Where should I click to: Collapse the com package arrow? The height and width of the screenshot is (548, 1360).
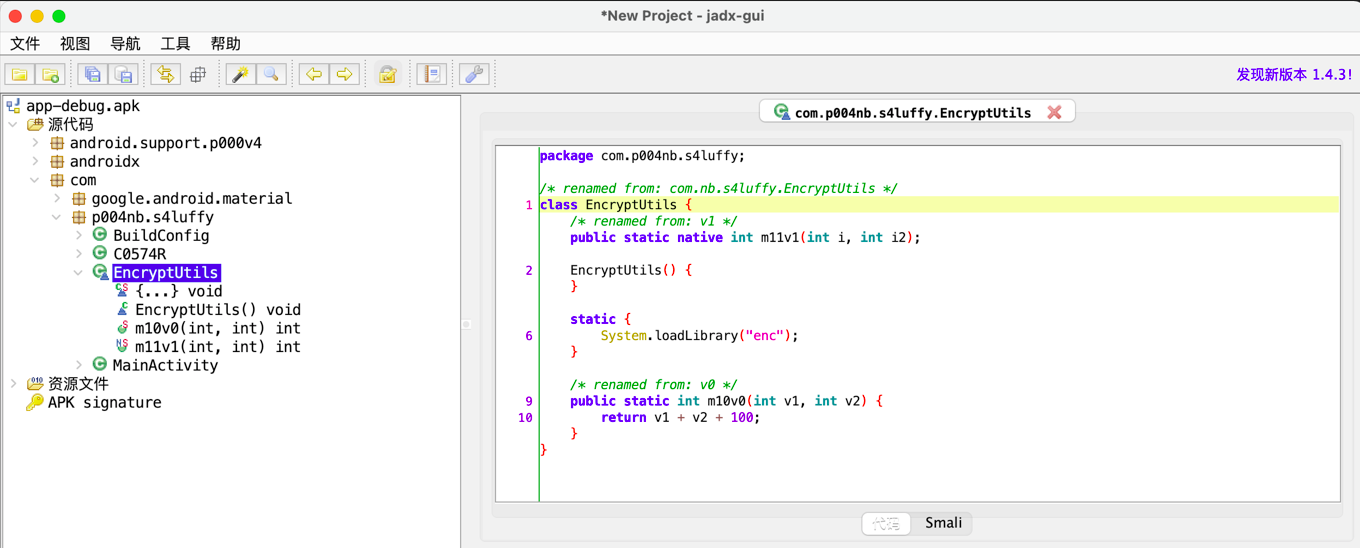click(x=36, y=180)
